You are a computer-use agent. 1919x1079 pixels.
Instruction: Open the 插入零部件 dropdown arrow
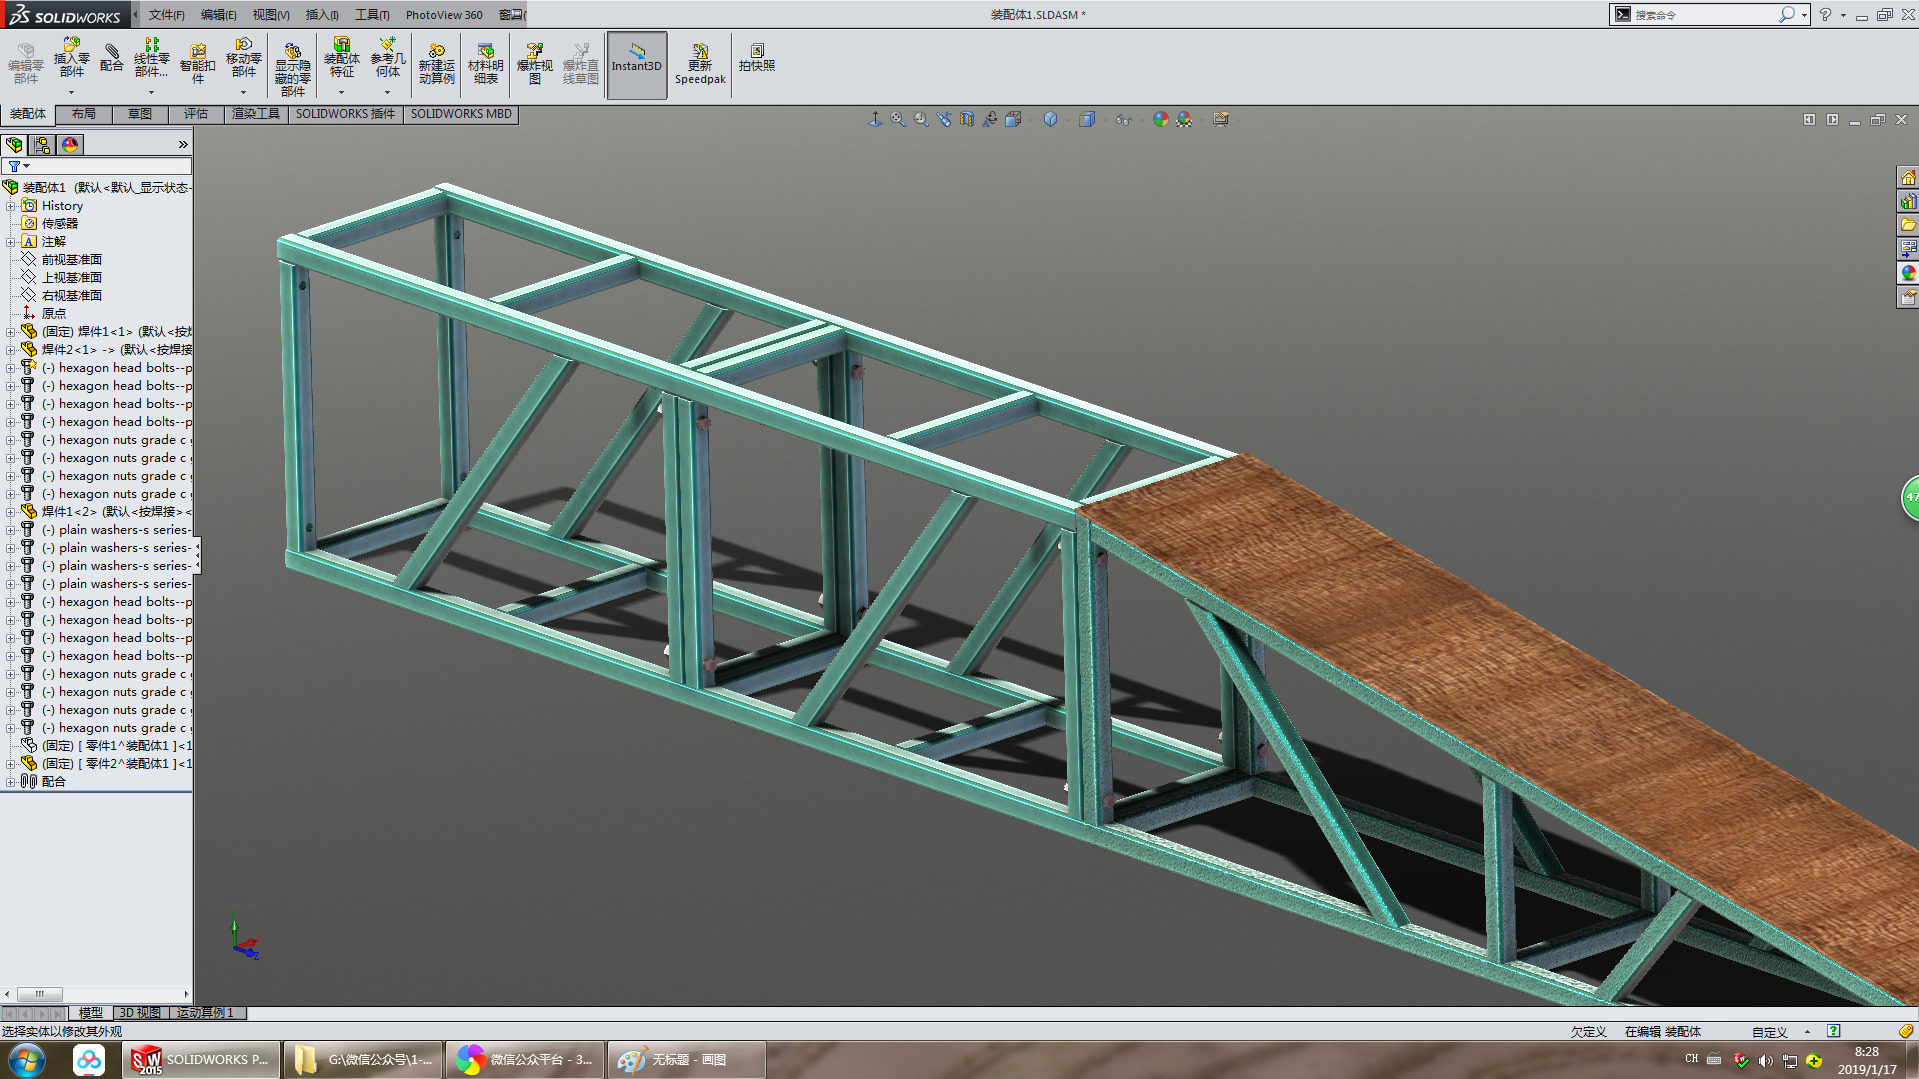[x=71, y=93]
